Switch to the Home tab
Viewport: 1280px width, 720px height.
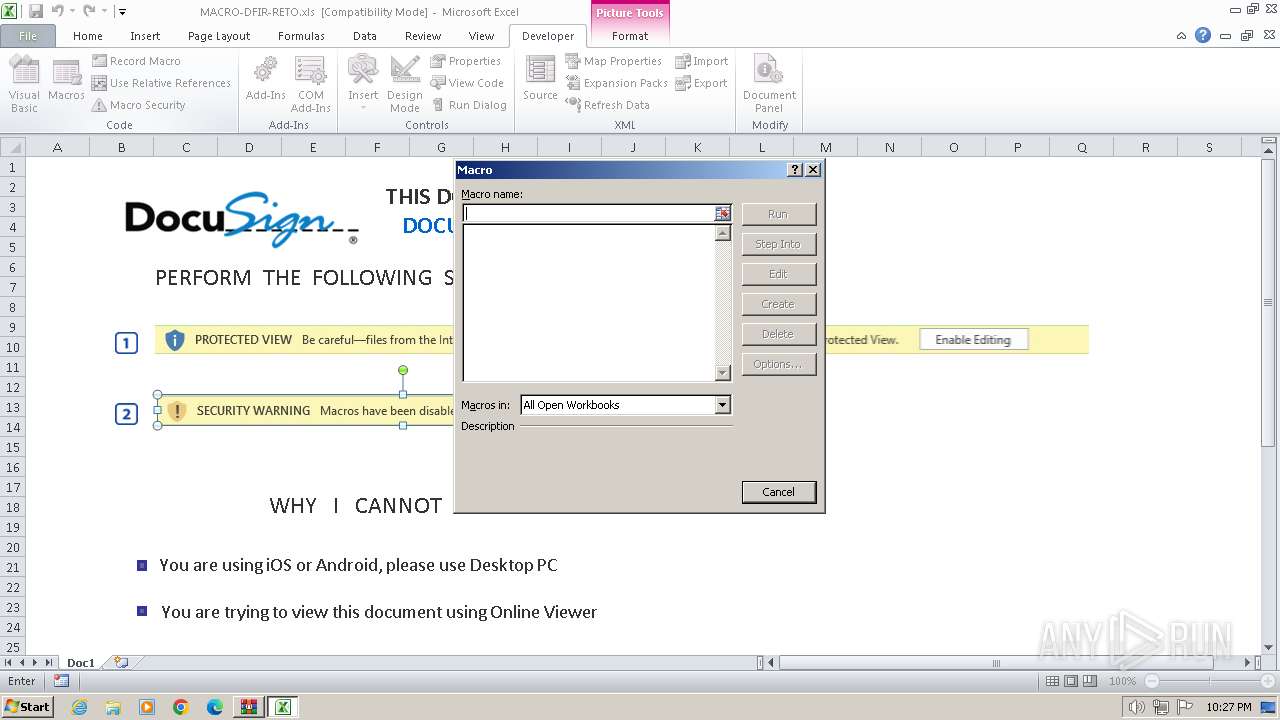88,36
